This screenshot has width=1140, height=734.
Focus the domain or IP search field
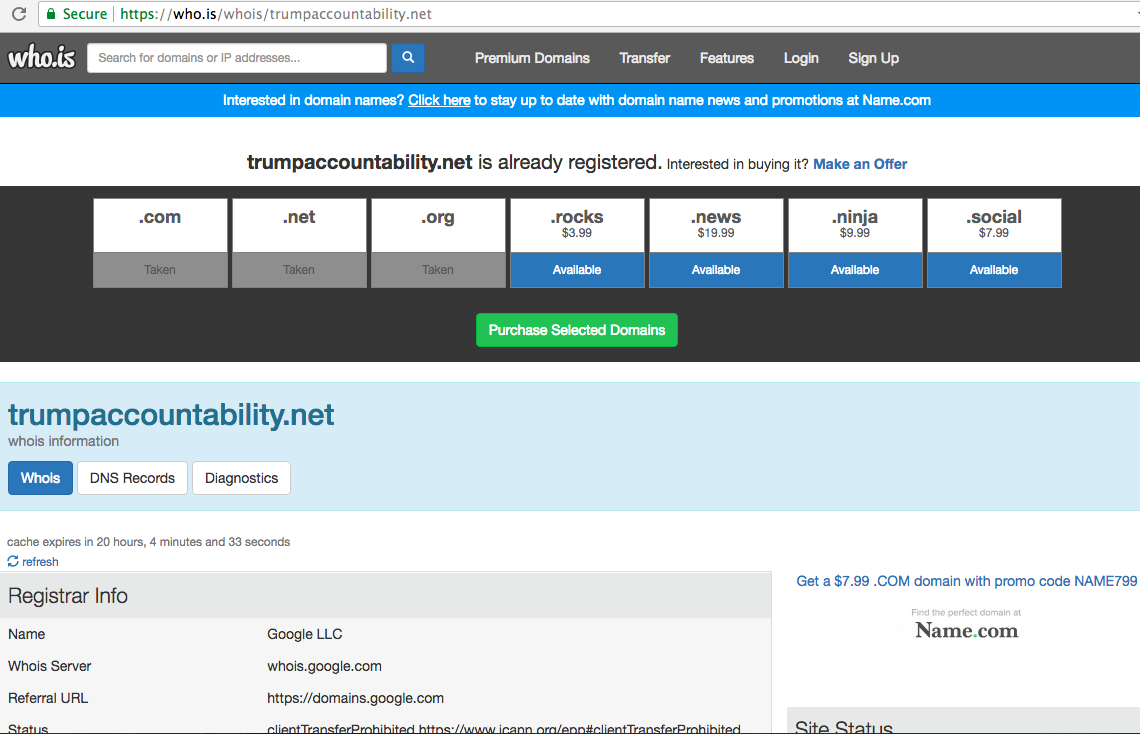pyautogui.click(x=237, y=57)
